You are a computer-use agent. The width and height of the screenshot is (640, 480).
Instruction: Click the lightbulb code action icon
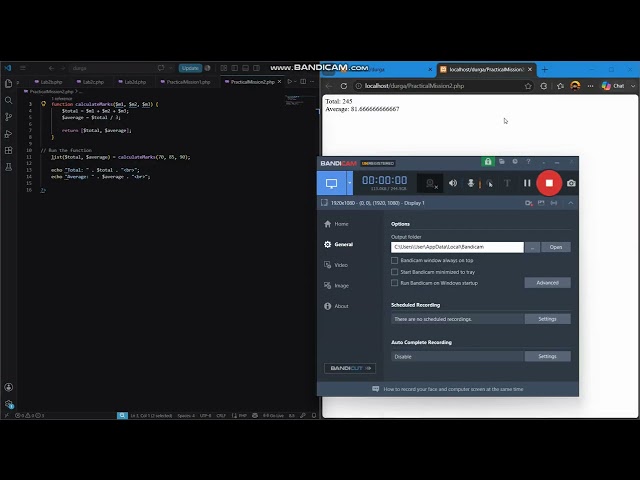pyautogui.click(x=44, y=104)
